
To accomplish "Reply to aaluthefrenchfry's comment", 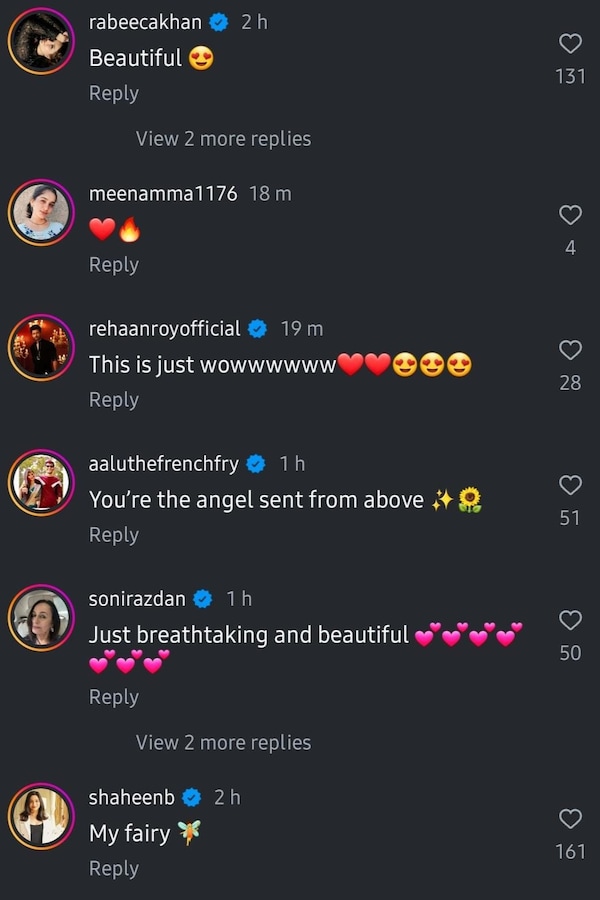I will coord(114,534).
